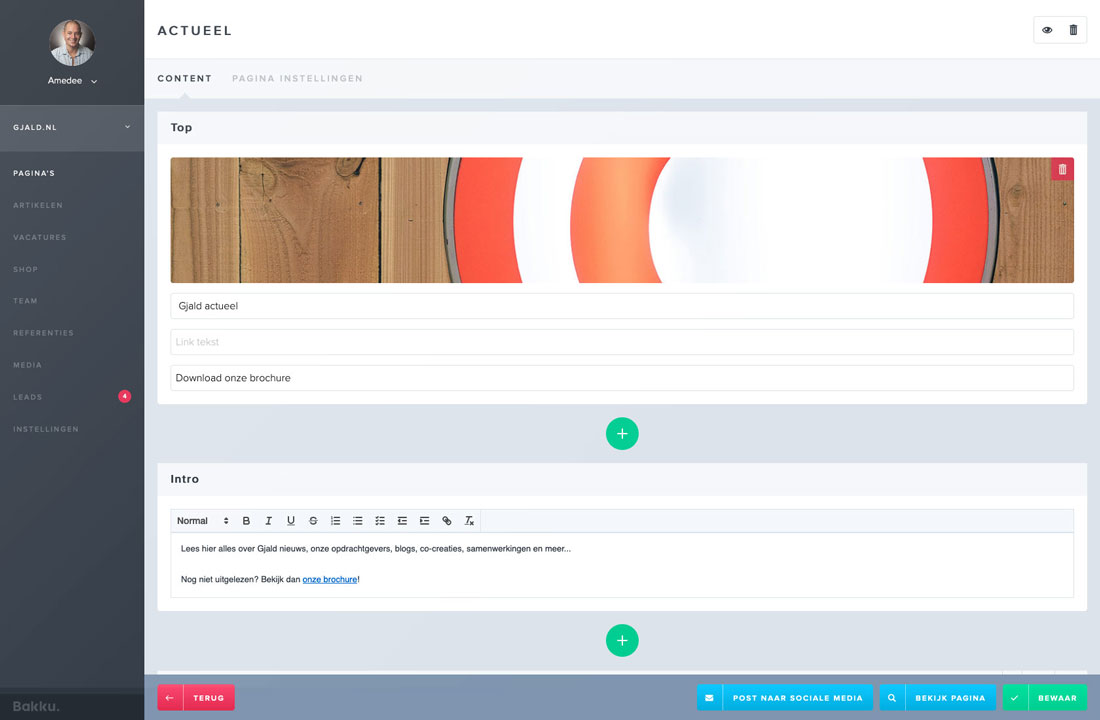Navigate to the Vacatures sidebar item
Screen dimensions: 1100x720
click(40, 237)
